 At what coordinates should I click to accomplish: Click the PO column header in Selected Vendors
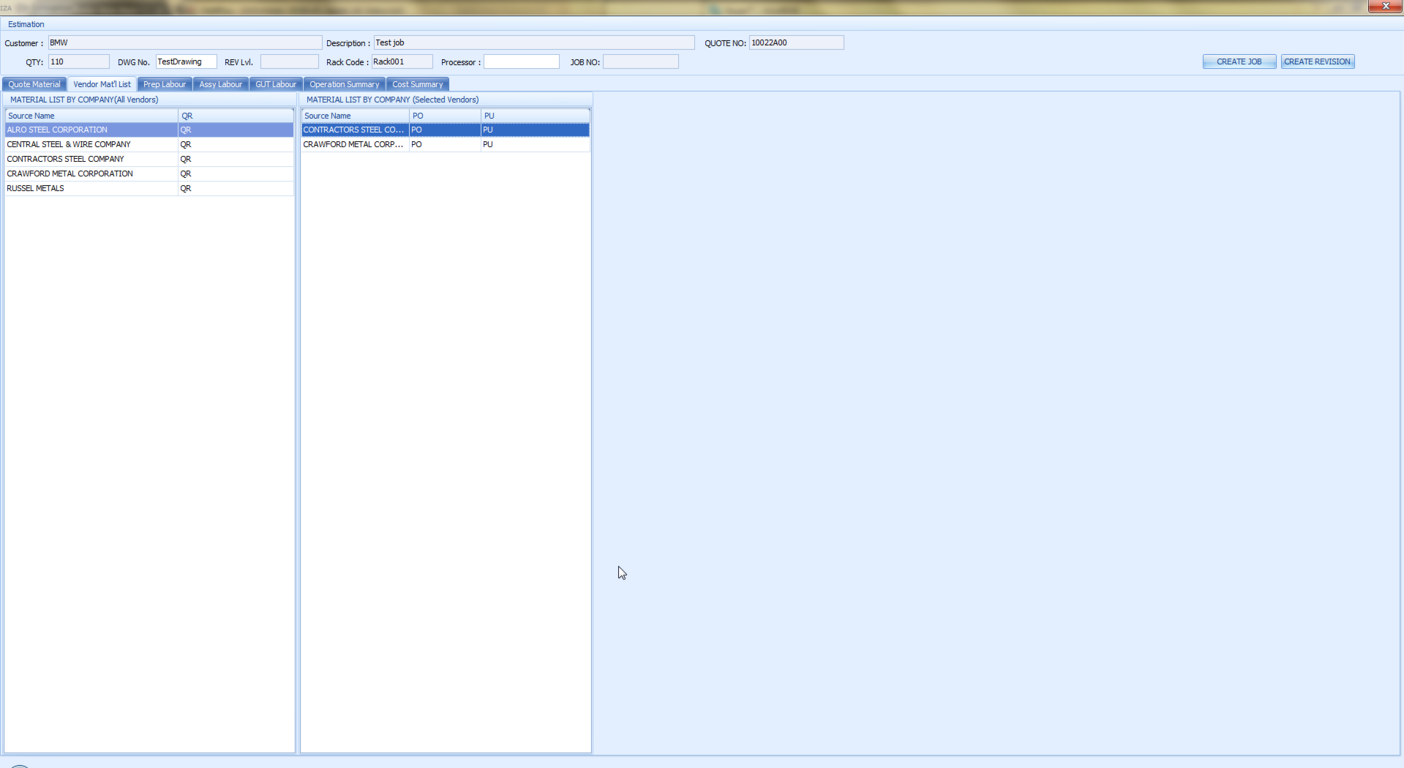pyautogui.click(x=444, y=116)
